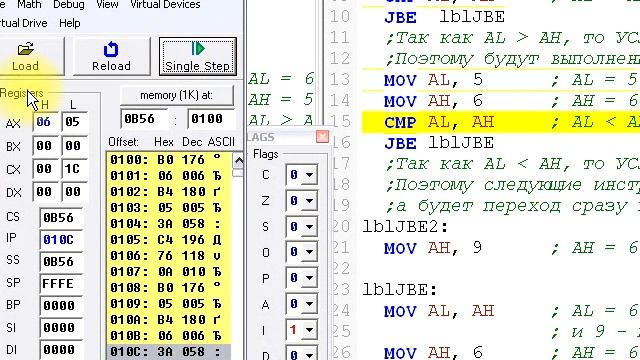Click the BX high byte field
Screen dimensions: 640x360
tap(45, 146)
